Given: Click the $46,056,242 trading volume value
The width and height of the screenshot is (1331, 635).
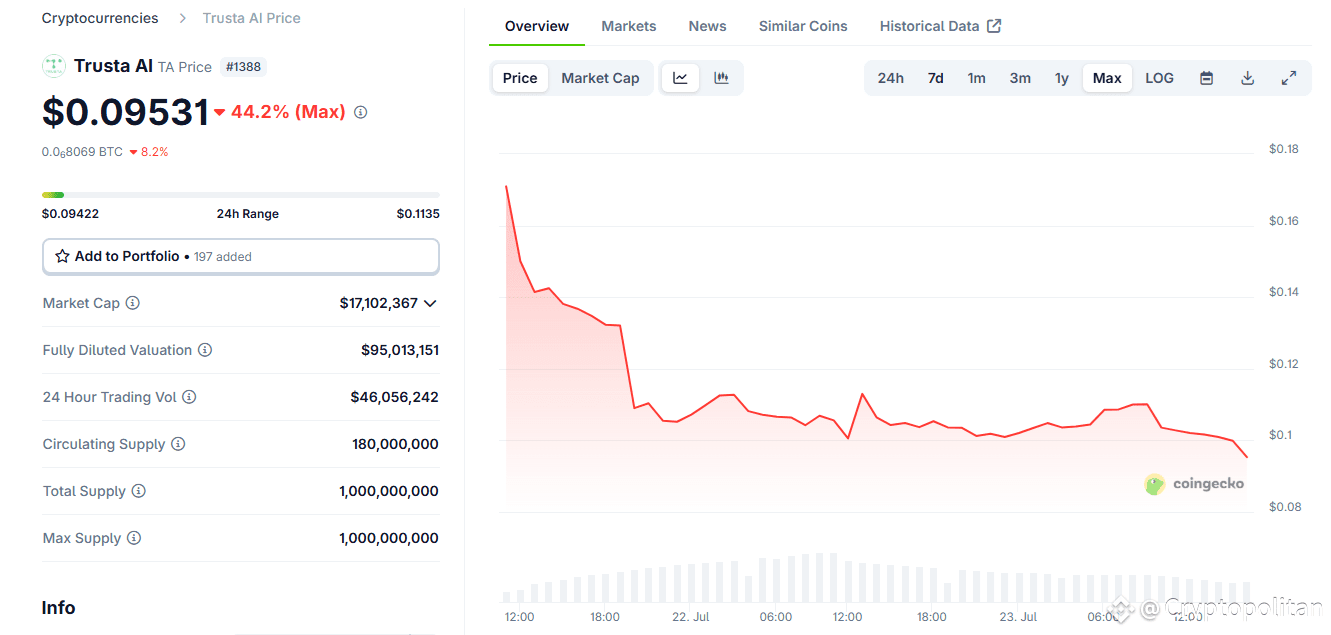Looking at the screenshot, I should (x=394, y=397).
